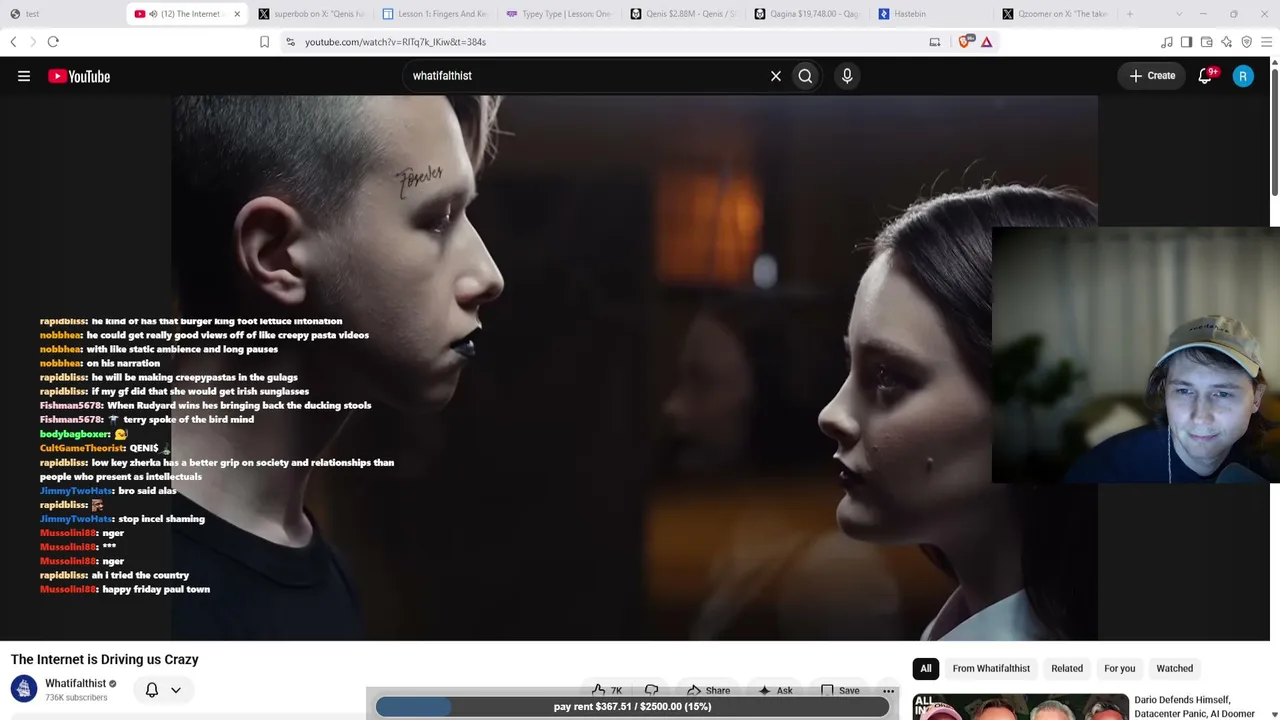Image resolution: width=1280 pixels, height=720 pixels.
Task: Switch to the 'Qenis $2.88M' tab
Action: 682,14
